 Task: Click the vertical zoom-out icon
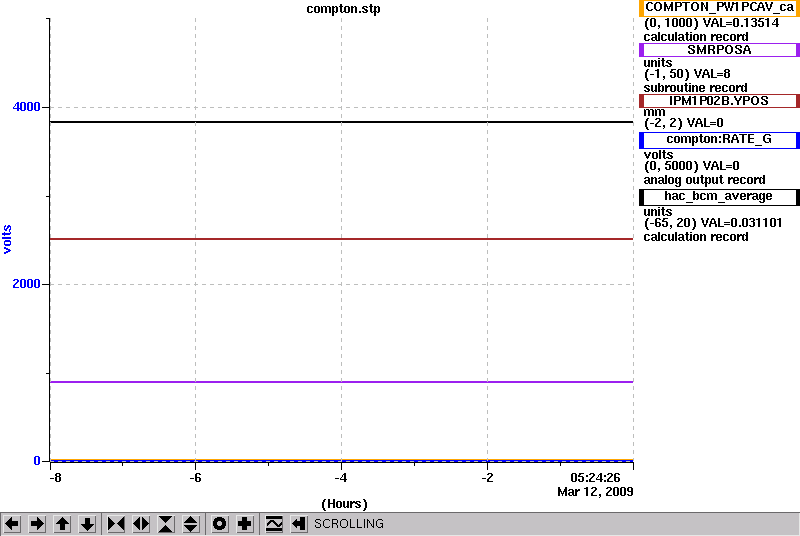(191, 524)
